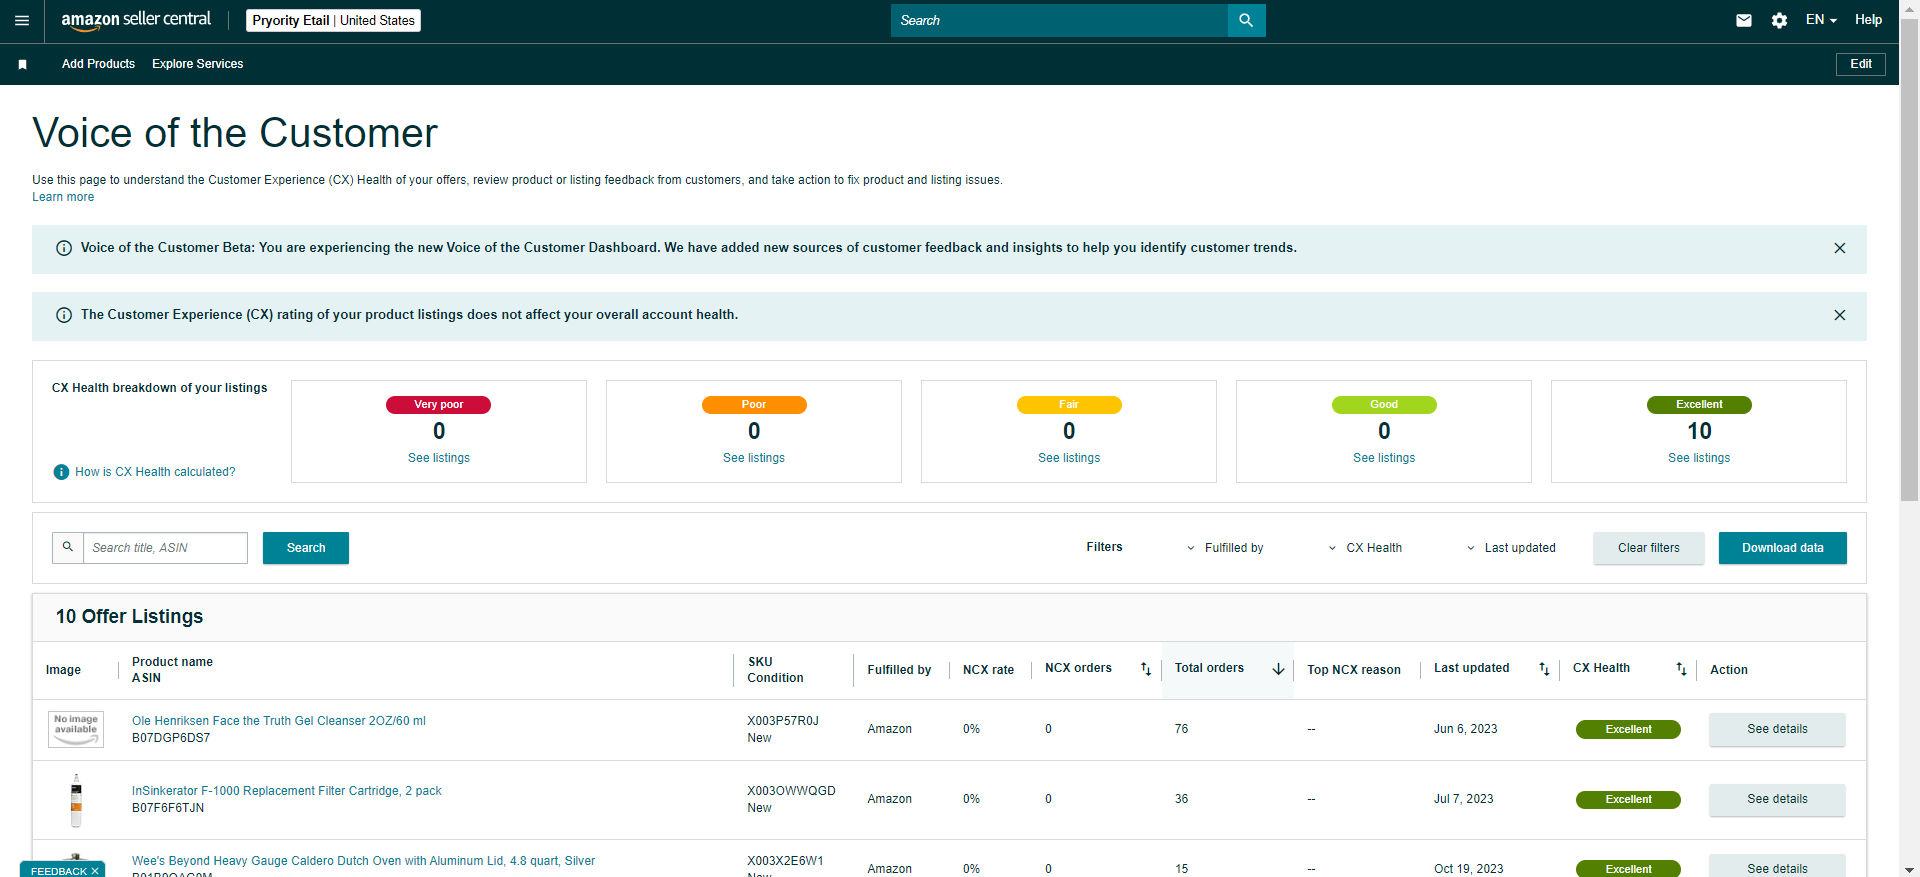The image size is (1920, 877).
Task: Sort table by NCX orders
Action: click(1146, 669)
